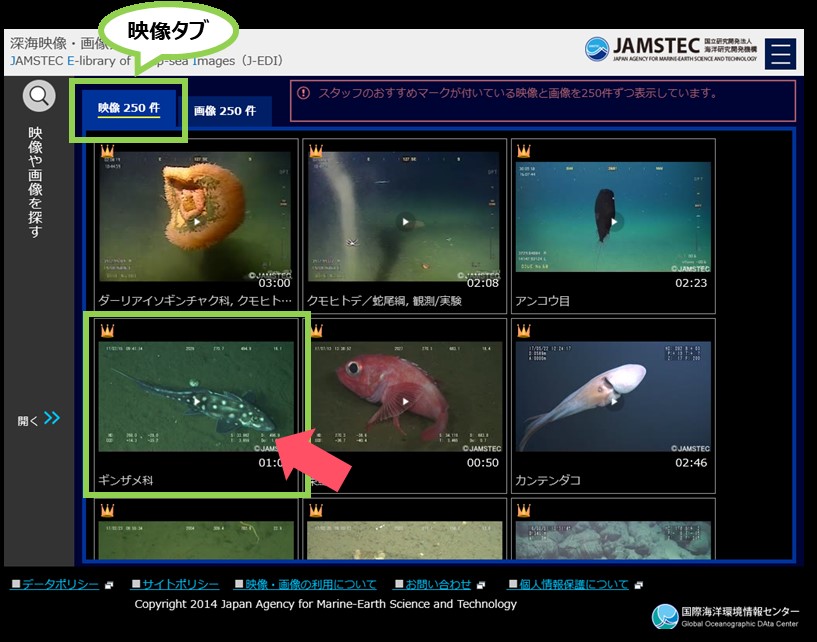The height and width of the screenshot is (642, 817).
Task: Play the クモヒトデ/蛇尾綱 video
Action: [404, 221]
